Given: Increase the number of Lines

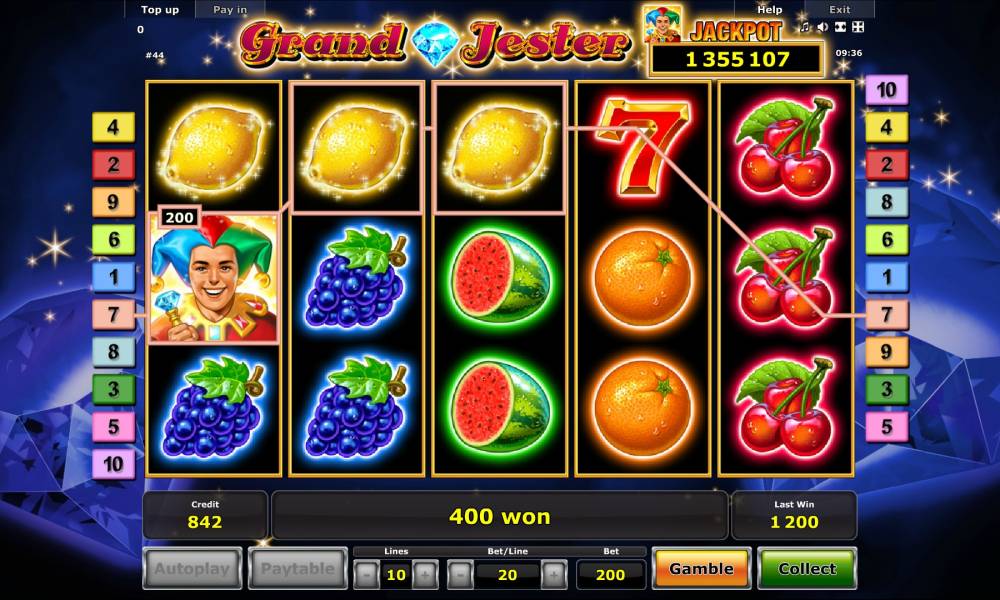Looking at the screenshot, I should (425, 574).
